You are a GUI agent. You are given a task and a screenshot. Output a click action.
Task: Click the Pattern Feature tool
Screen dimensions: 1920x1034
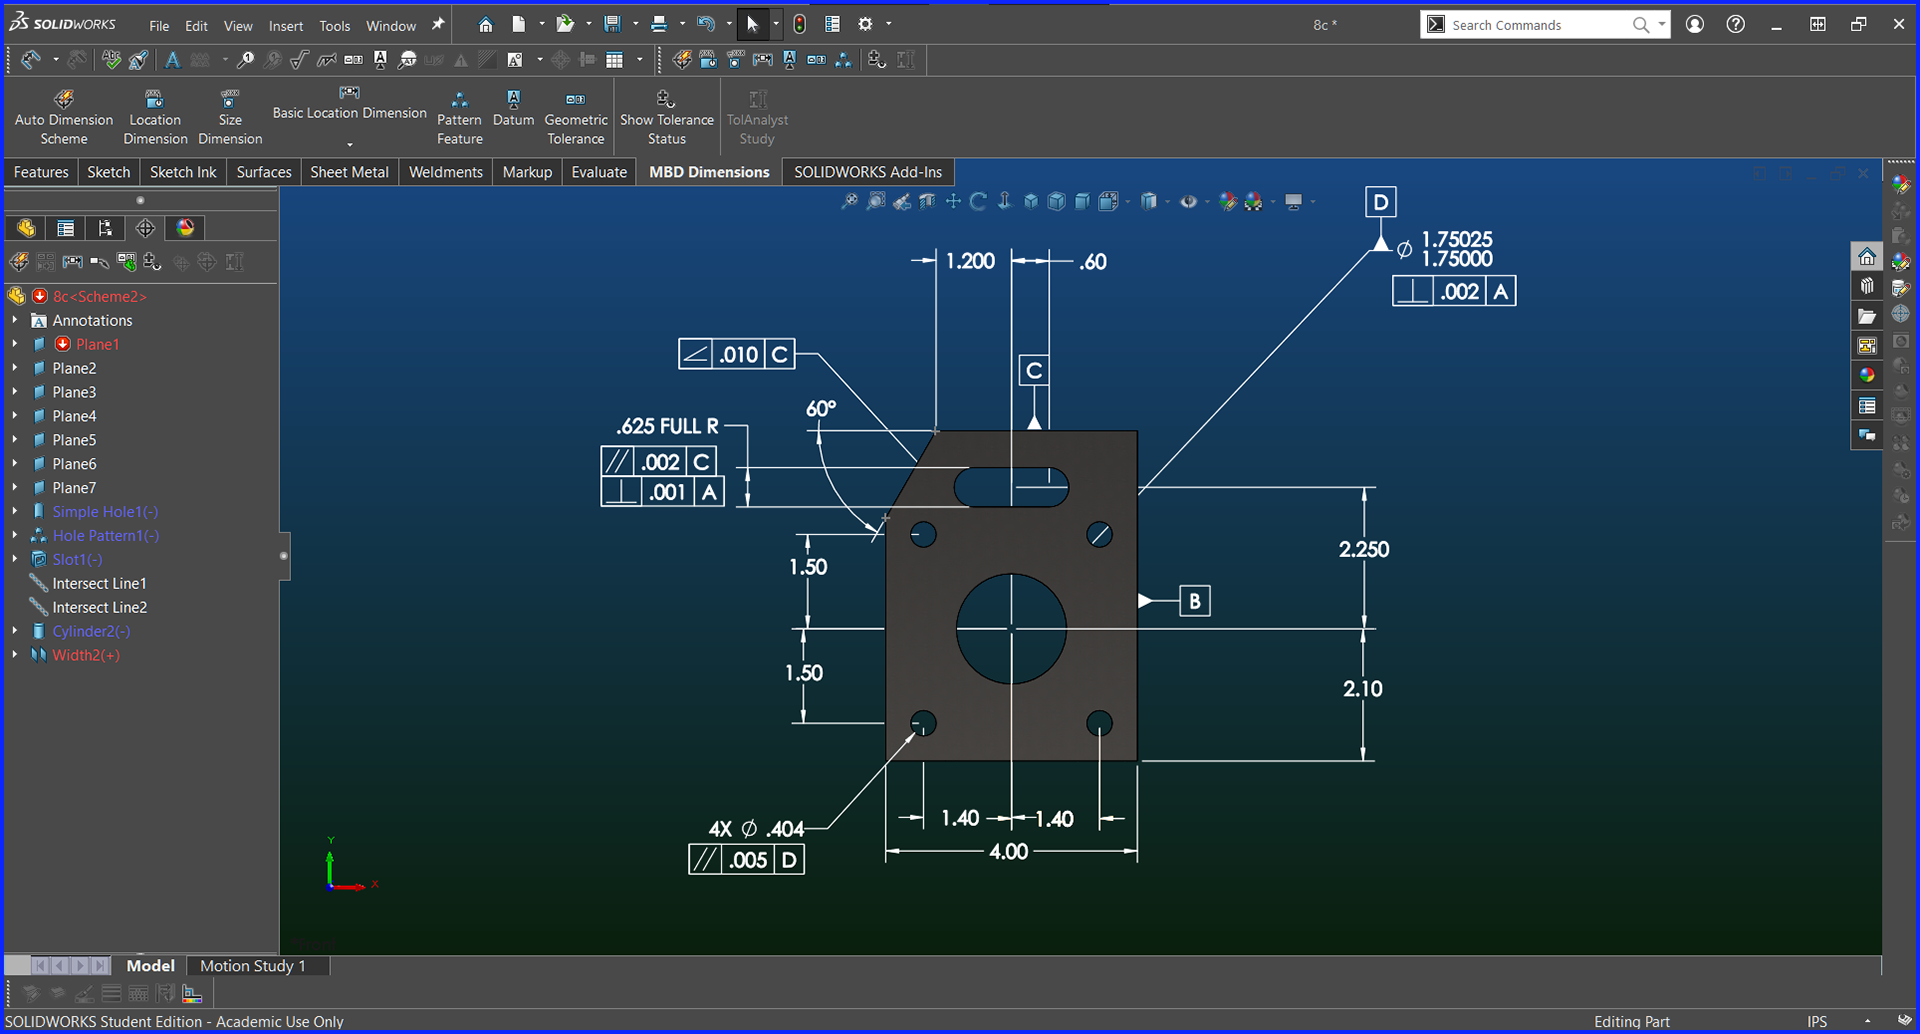pyautogui.click(x=460, y=117)
